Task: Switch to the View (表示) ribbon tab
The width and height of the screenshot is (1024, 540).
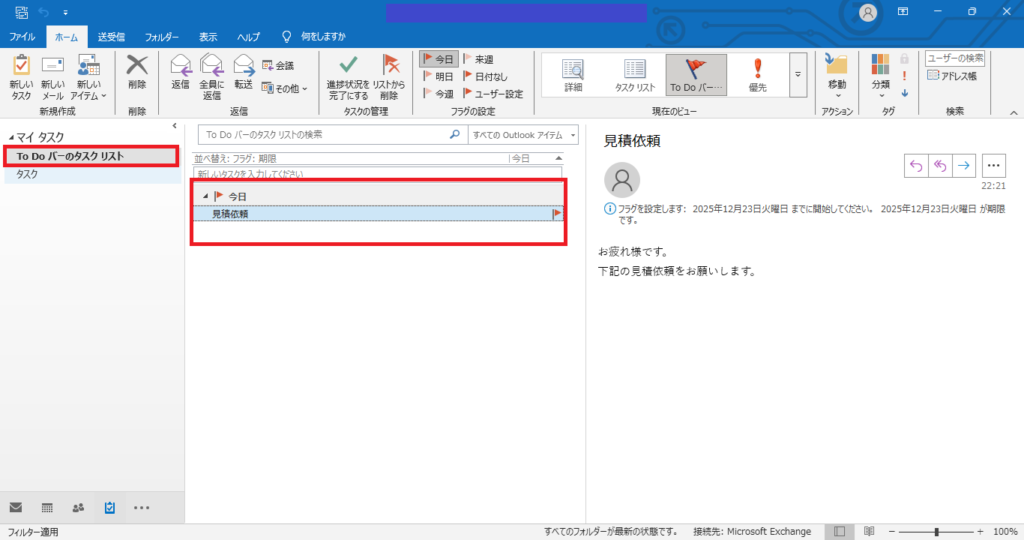Action: click(x=208, y=37)
